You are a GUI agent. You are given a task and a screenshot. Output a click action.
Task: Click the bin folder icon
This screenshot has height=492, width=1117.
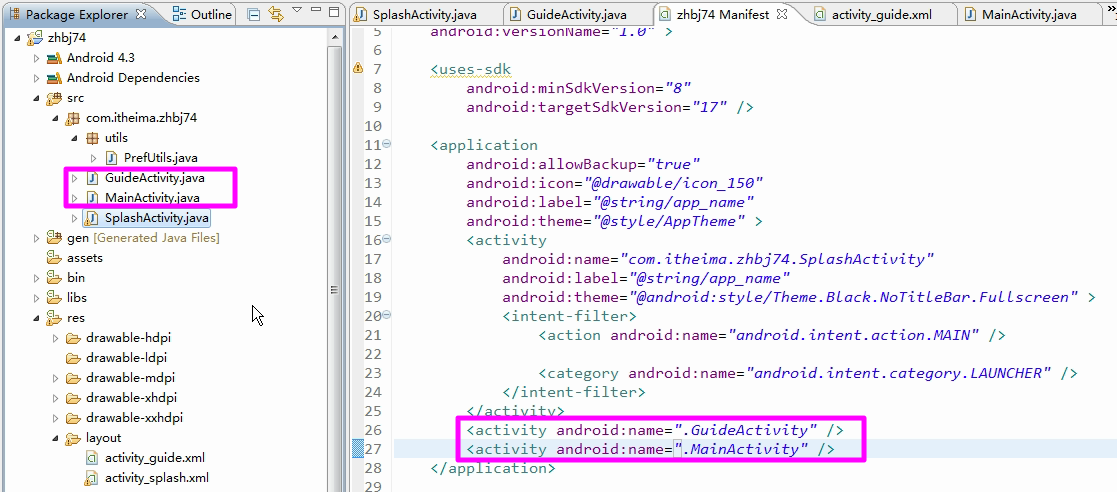tap(54, 277)
